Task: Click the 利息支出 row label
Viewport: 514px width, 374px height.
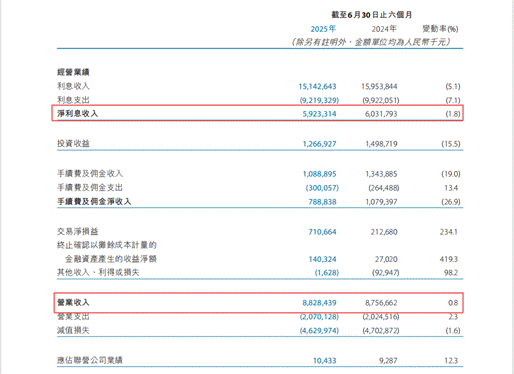Action: pos(73,100)
